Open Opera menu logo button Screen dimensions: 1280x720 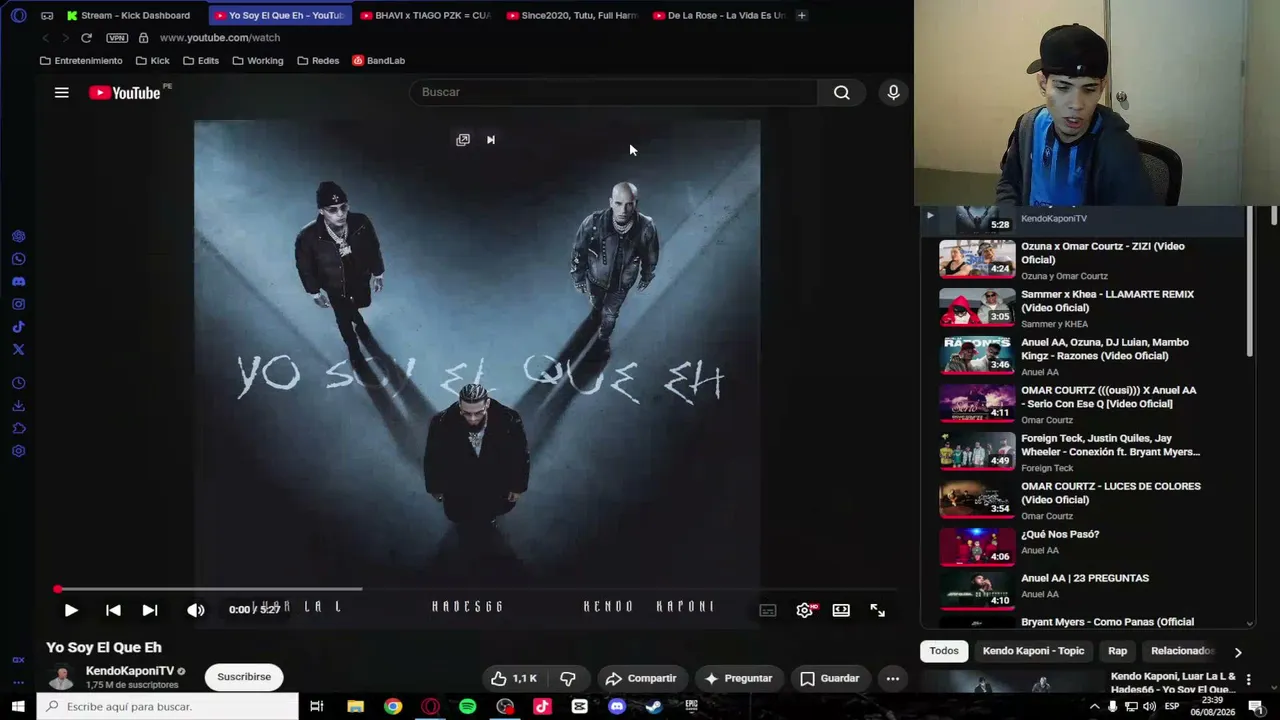pyautogui.click(x=18, y=15)
